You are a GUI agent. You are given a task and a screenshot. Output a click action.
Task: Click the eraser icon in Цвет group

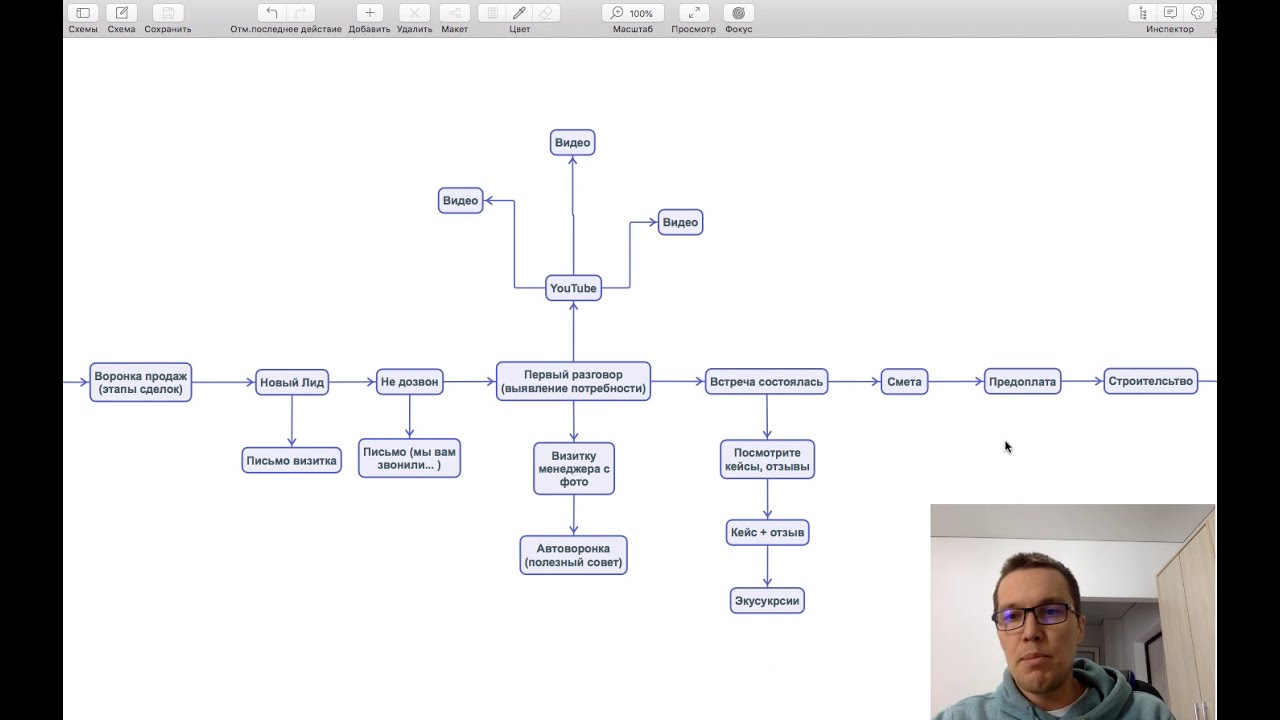click(546, 13)
